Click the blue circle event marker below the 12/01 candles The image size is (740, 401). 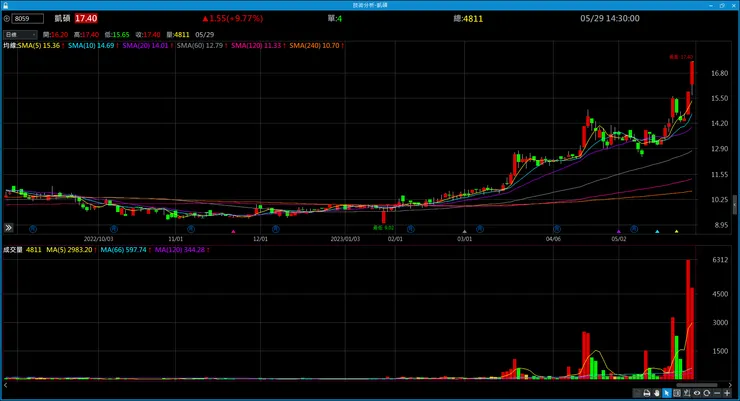click(x=276, y=229)
